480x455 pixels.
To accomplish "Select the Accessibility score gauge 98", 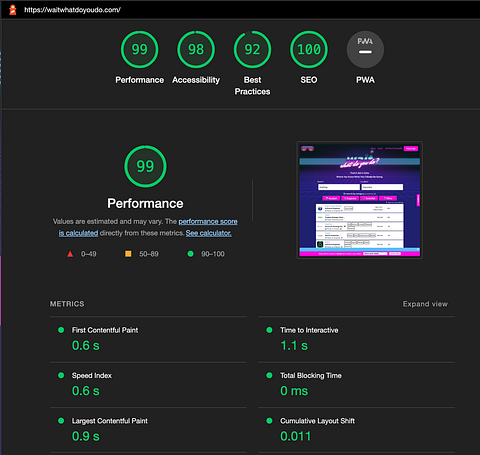I will tap(196, 49).
